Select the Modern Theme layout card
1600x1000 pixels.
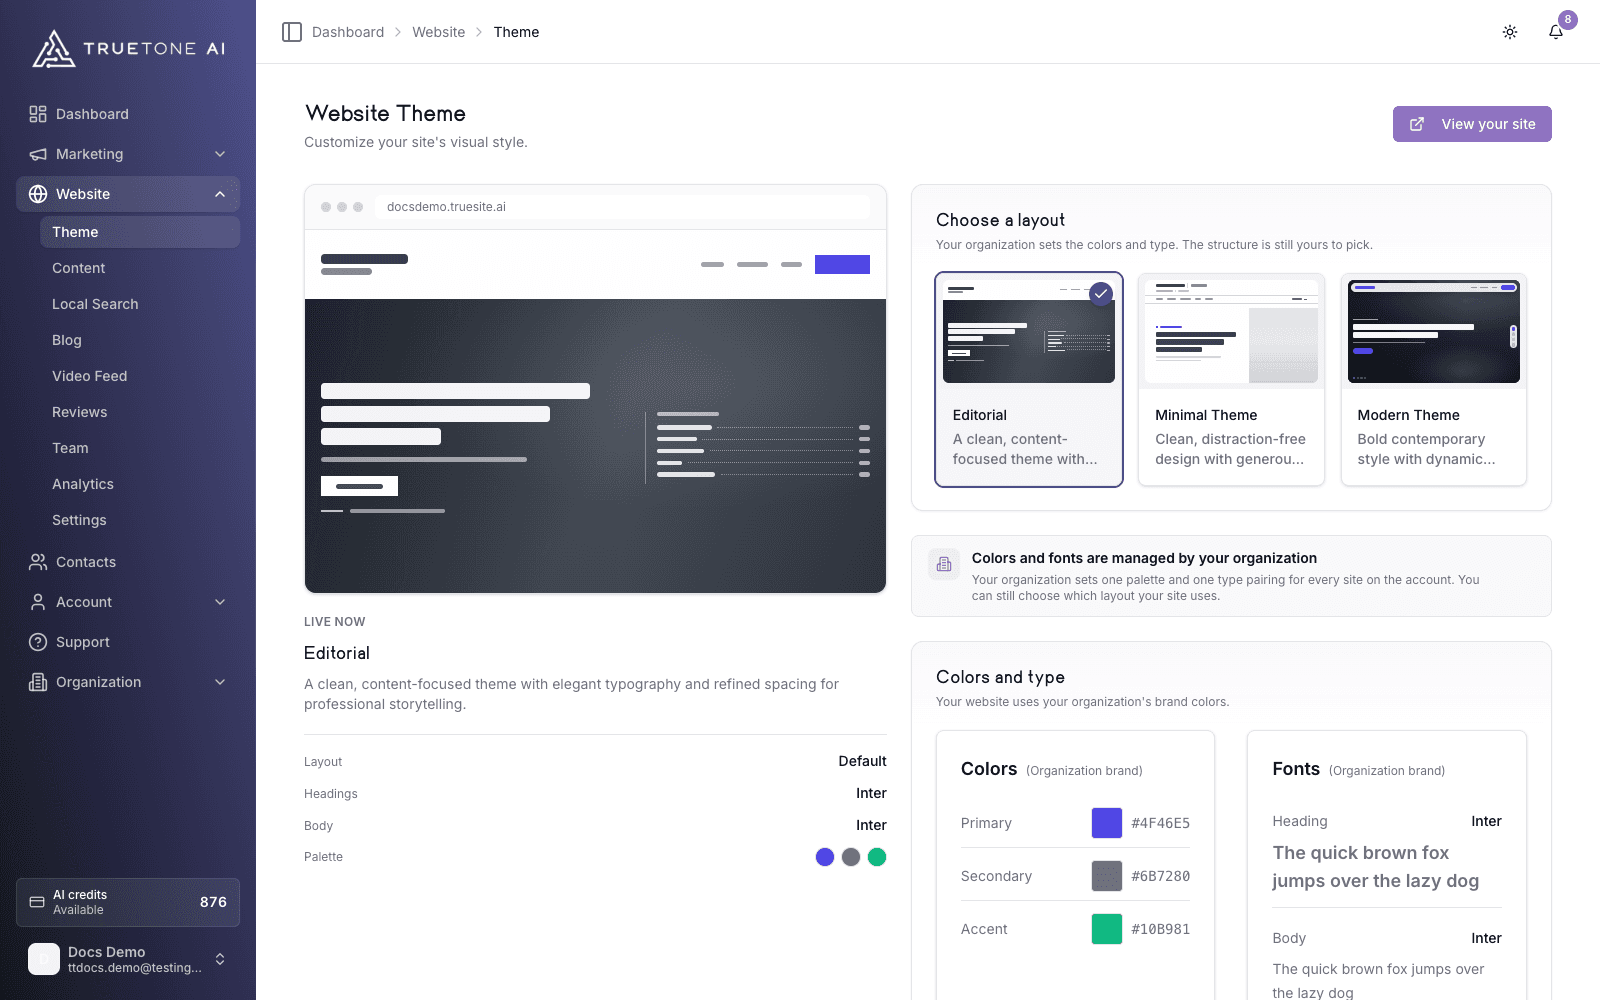(1434, 380)
